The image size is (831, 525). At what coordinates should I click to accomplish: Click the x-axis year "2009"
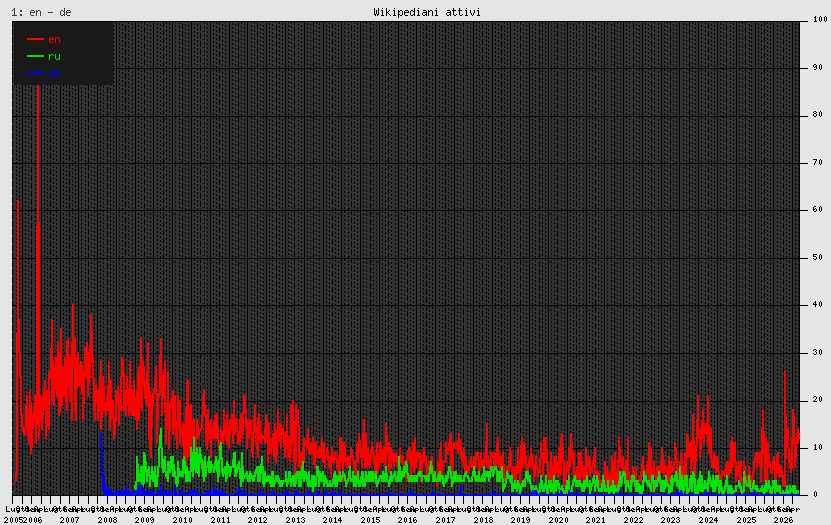pyautogui.click(x=145, y=520)
